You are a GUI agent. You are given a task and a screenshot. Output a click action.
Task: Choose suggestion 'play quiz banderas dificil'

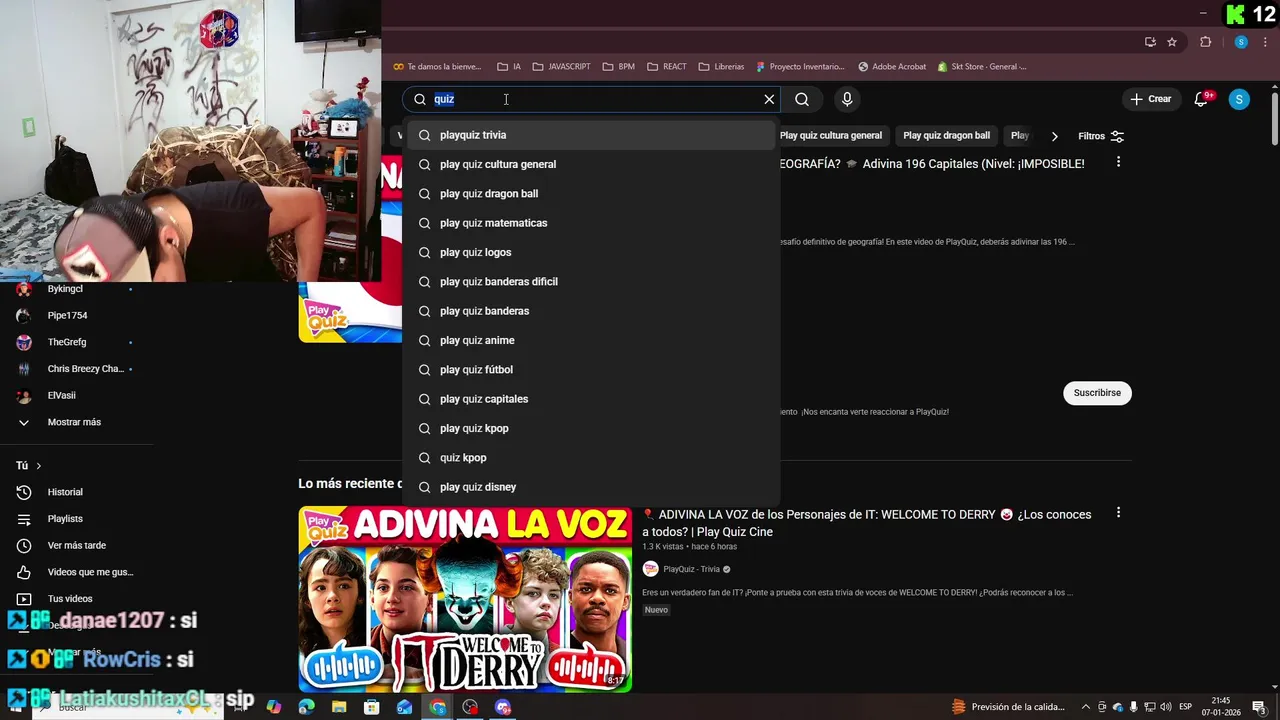(x=592, y=282)
